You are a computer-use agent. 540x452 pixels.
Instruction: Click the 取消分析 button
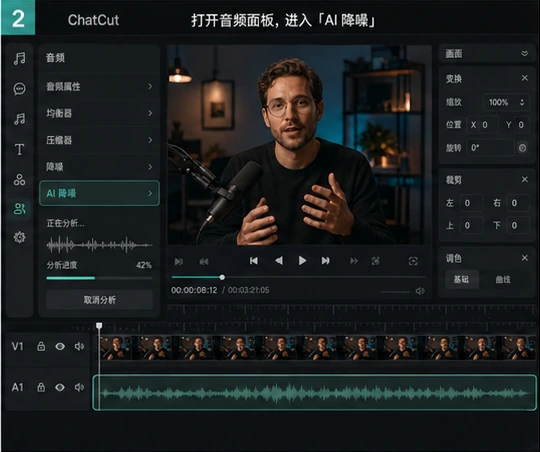click(x=99, y=300)
